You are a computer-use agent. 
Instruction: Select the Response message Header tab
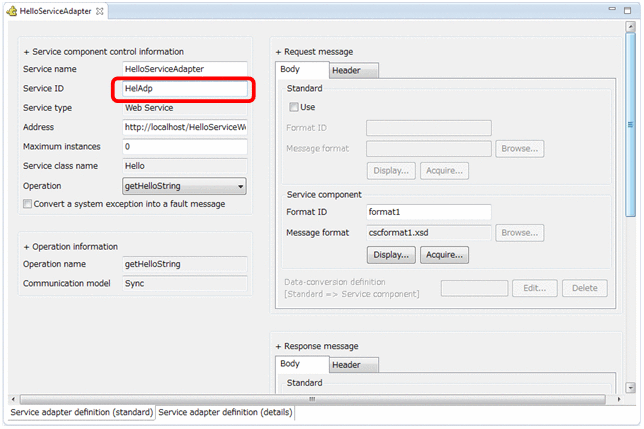tap(347, 365)
